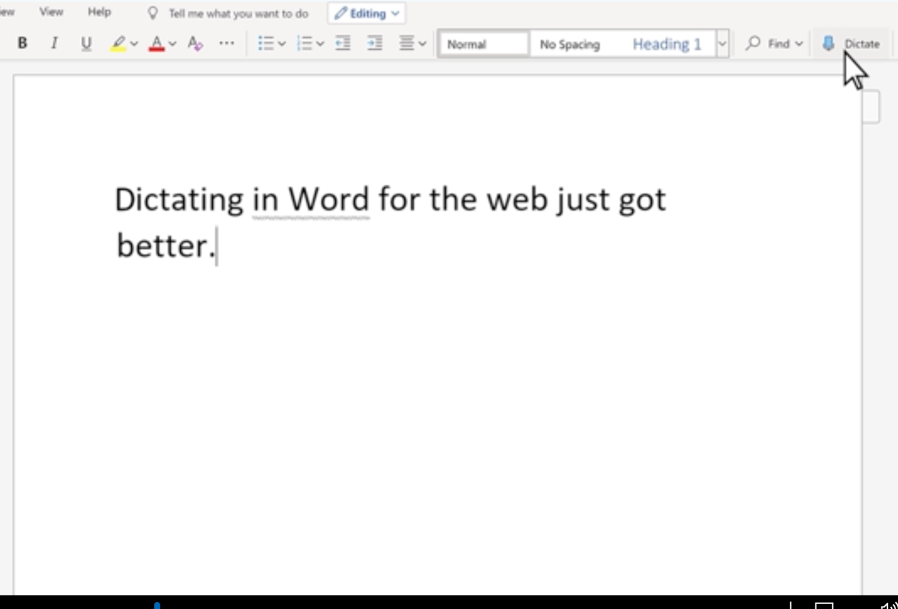
Task: Click the word 'better.' in the document
Action: (166, 246)
